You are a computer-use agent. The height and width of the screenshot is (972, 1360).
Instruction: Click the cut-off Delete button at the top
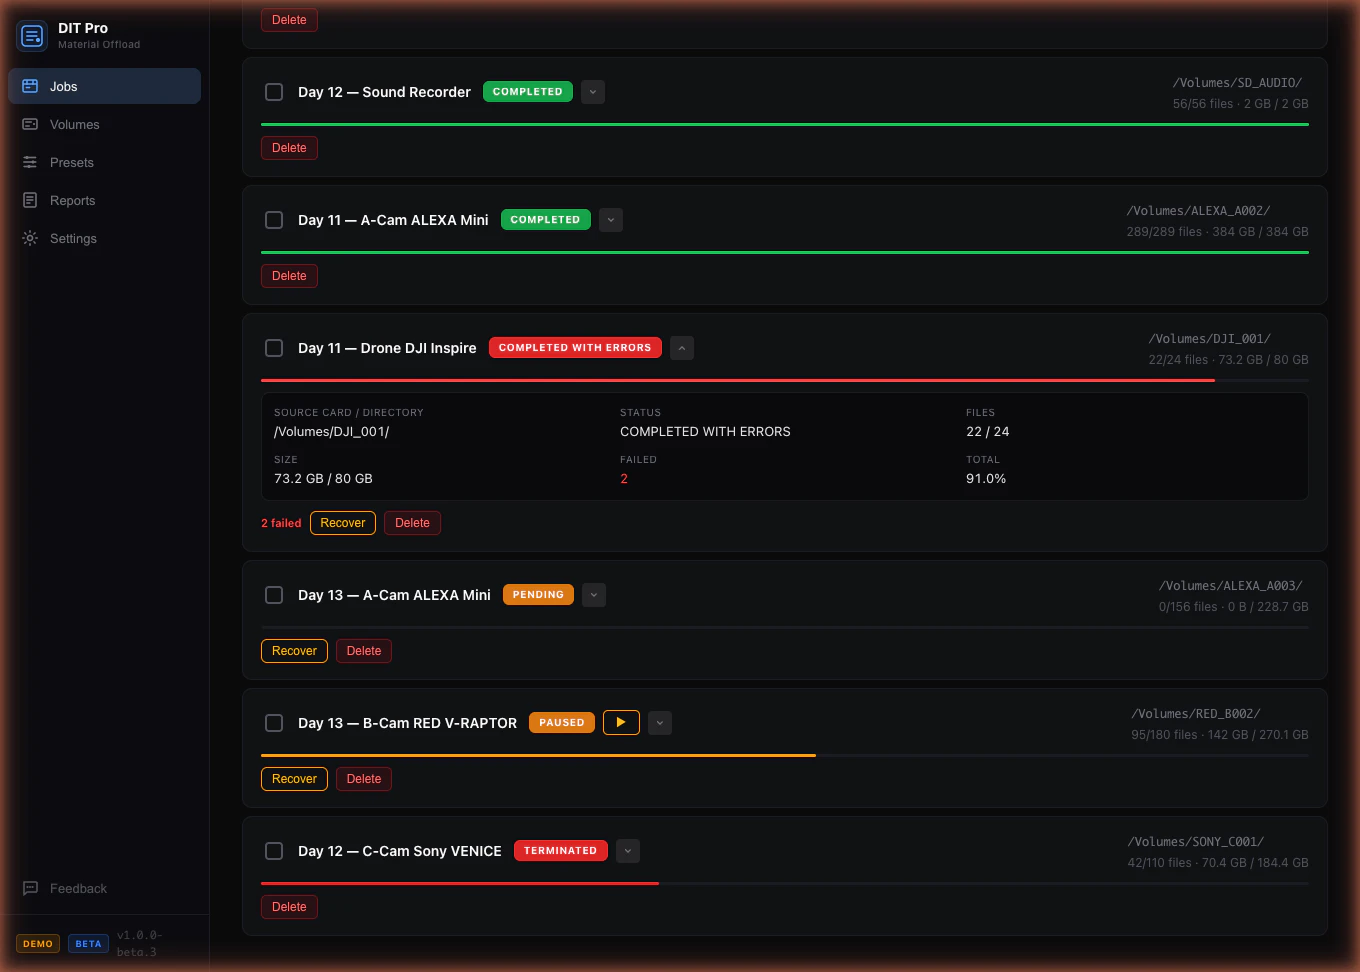[289, 20]
